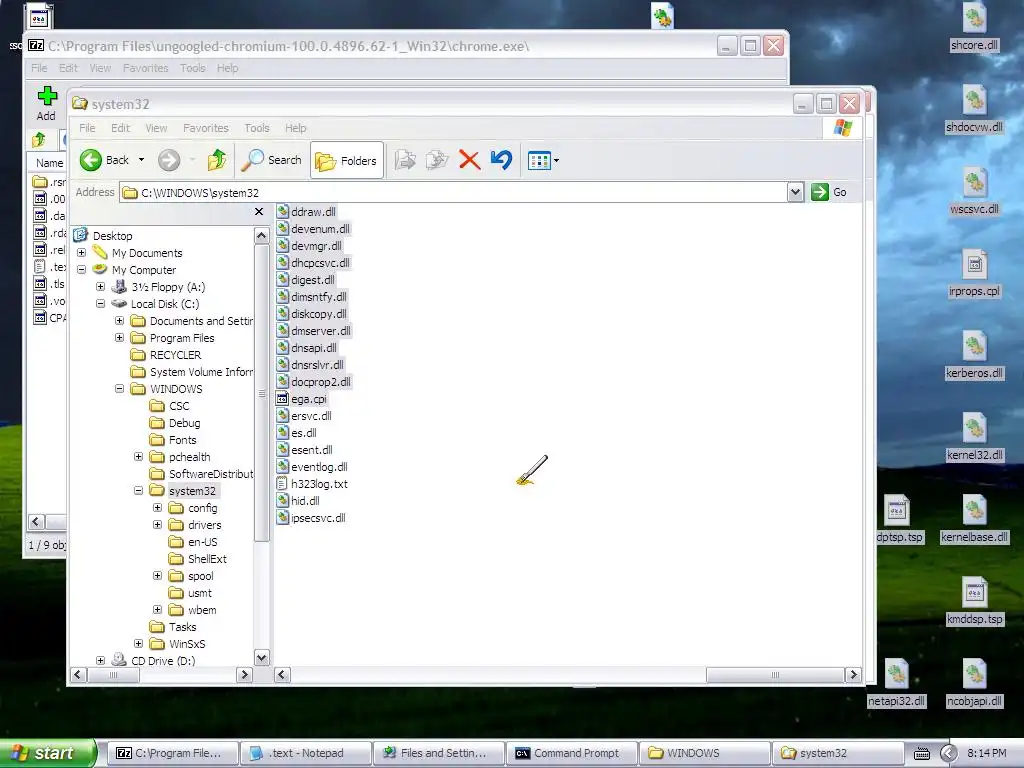Expand 3½ Floppy (A:) node

click(101, 287)
